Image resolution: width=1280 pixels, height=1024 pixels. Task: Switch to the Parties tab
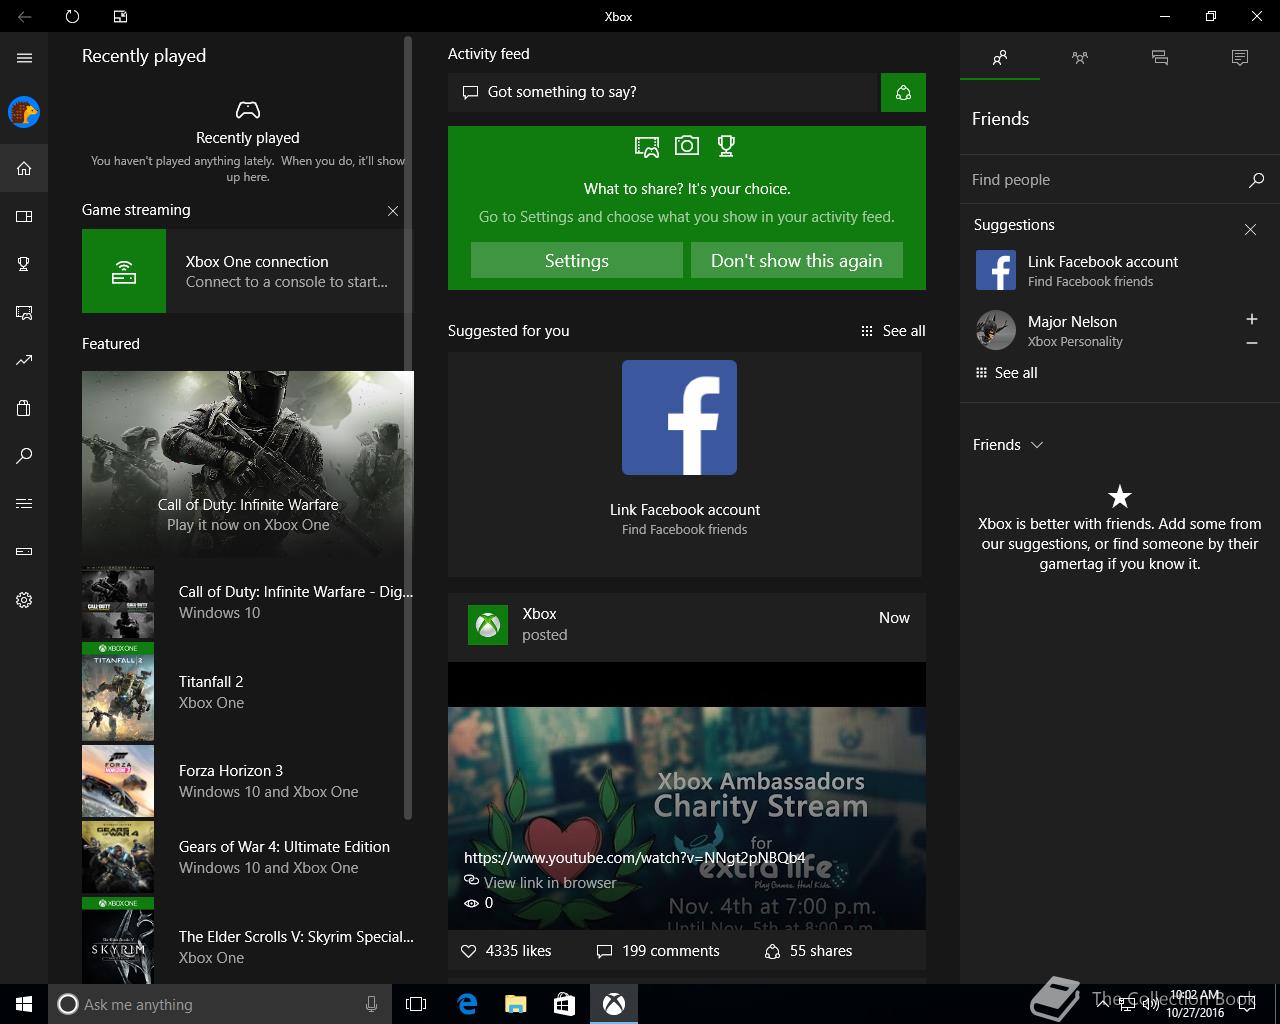pos(1080,58)
